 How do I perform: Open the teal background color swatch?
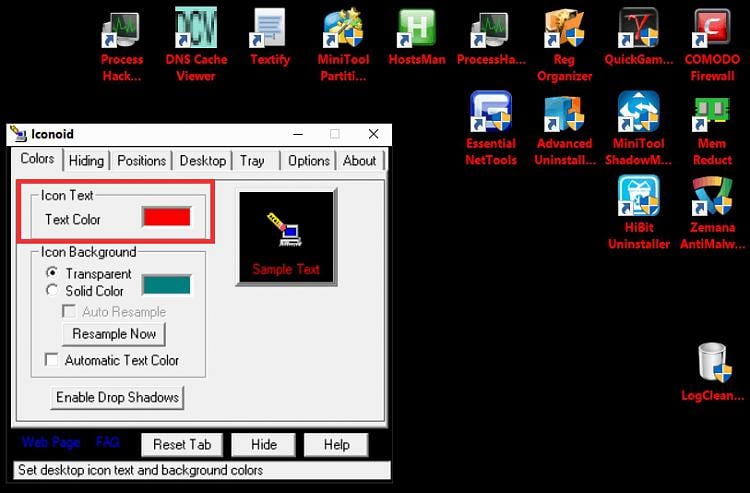point(167,285)
